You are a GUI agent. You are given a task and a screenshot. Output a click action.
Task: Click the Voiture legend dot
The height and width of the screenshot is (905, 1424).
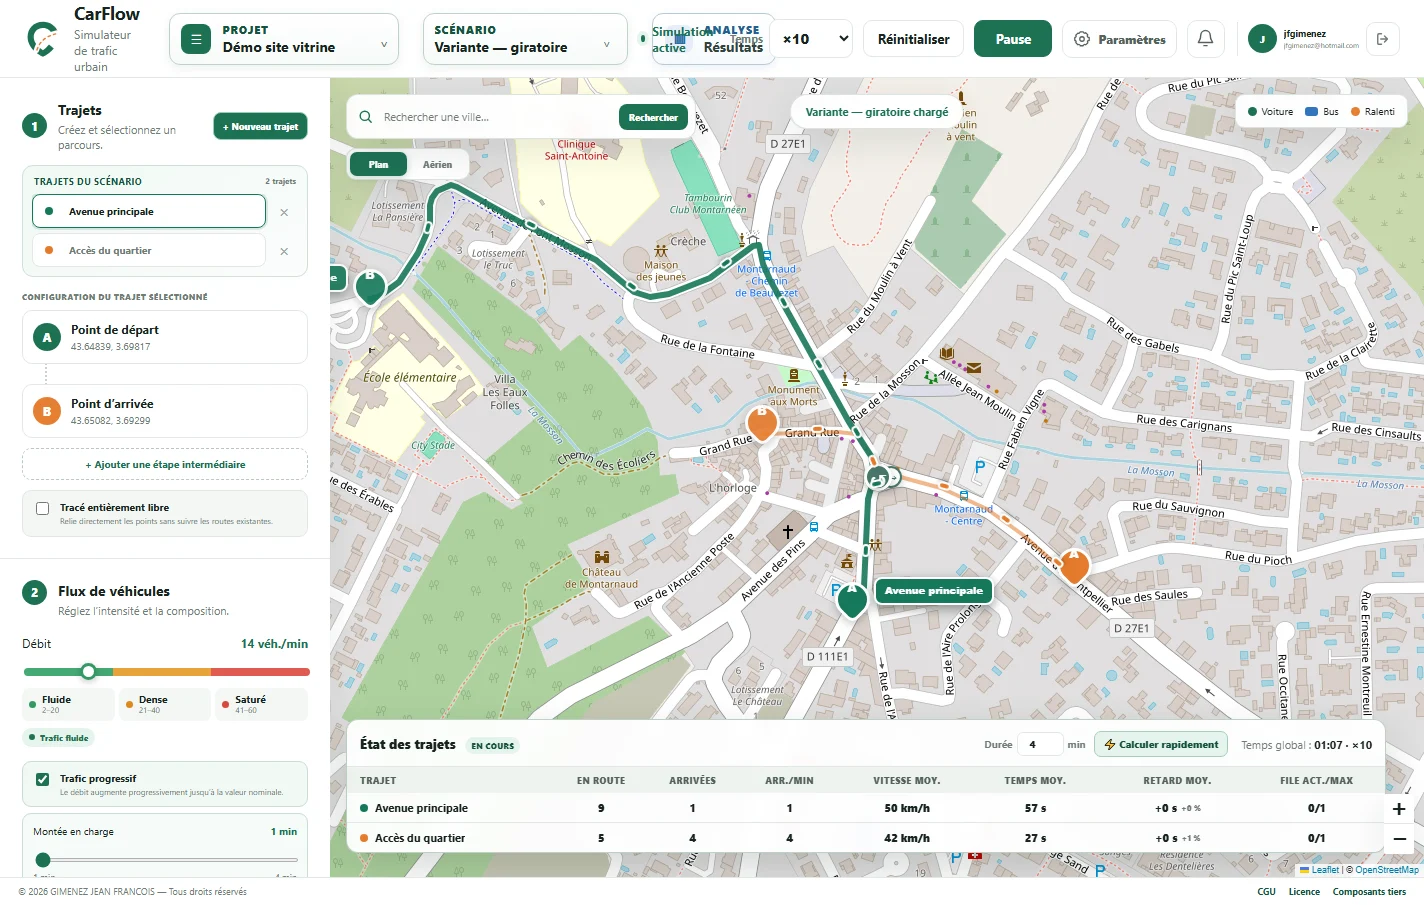(x=1252, y=112)
